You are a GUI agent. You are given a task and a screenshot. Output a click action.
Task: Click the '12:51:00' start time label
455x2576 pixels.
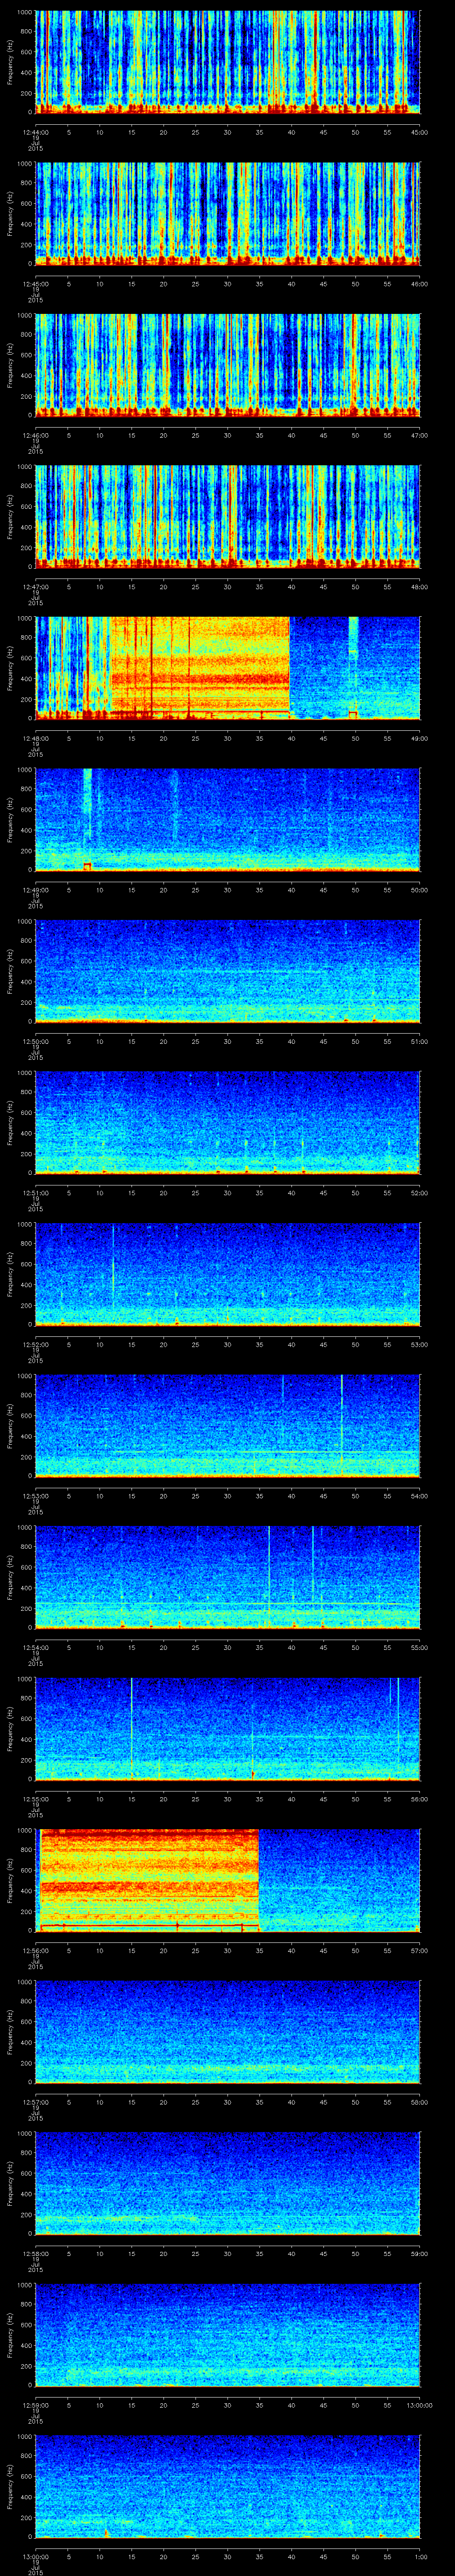[x=35, y=1193]
